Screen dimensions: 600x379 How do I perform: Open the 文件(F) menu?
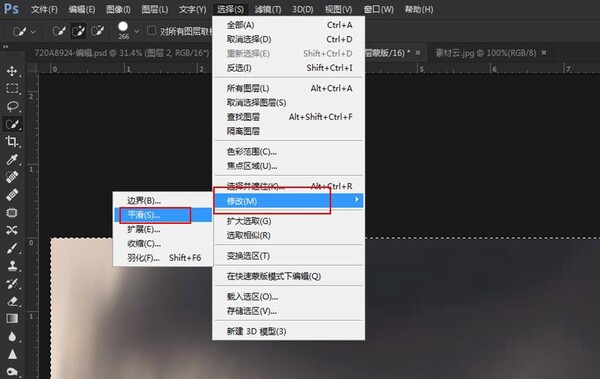point(44,9)
